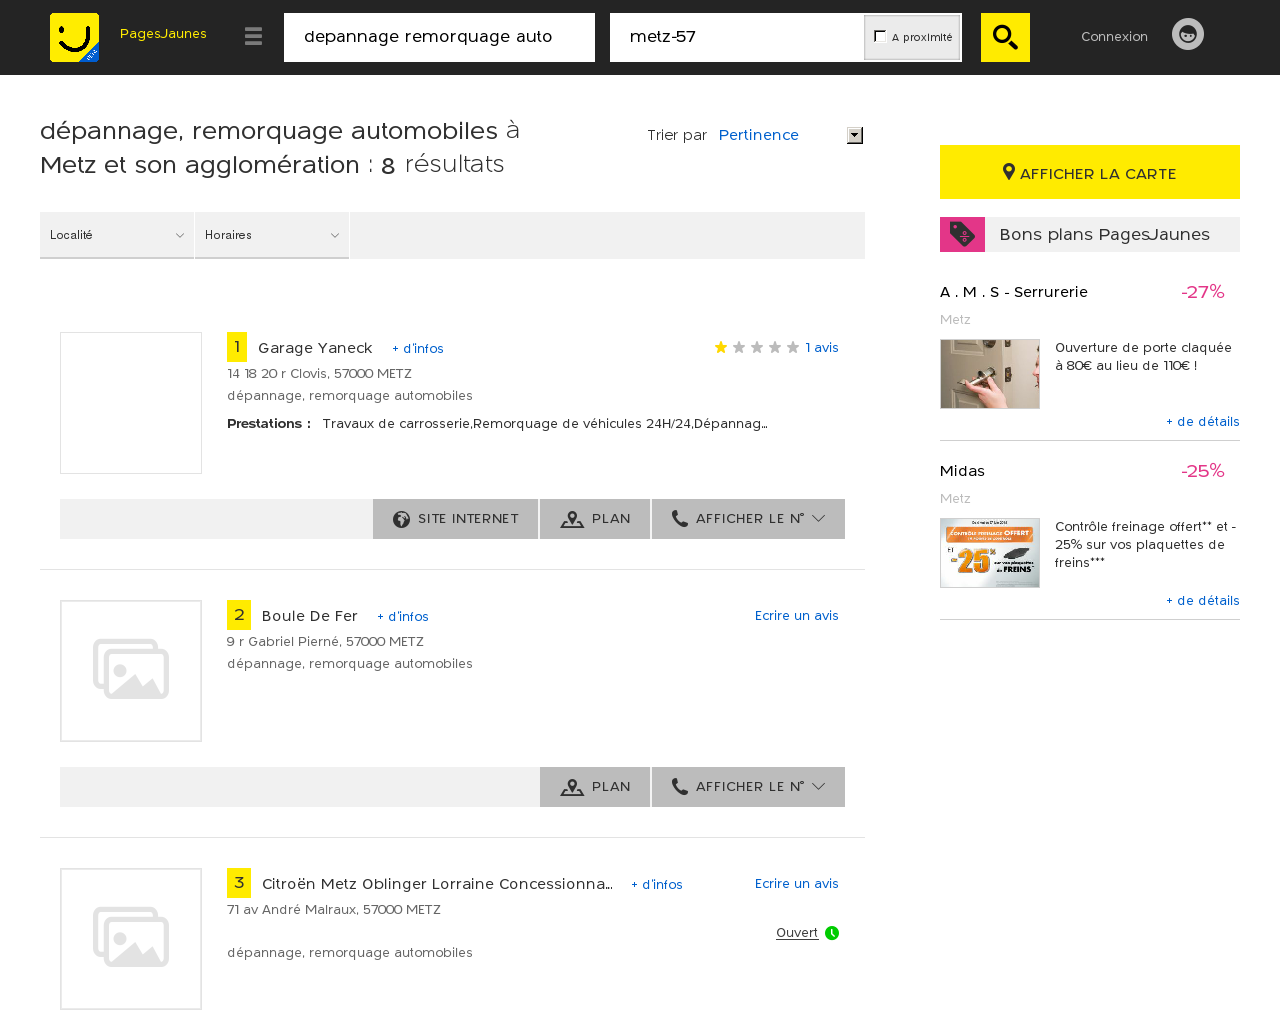1280x1024 pixels.
Task: Click the door lock serrurerie thumbnail
Action: [x=990, y=374]
